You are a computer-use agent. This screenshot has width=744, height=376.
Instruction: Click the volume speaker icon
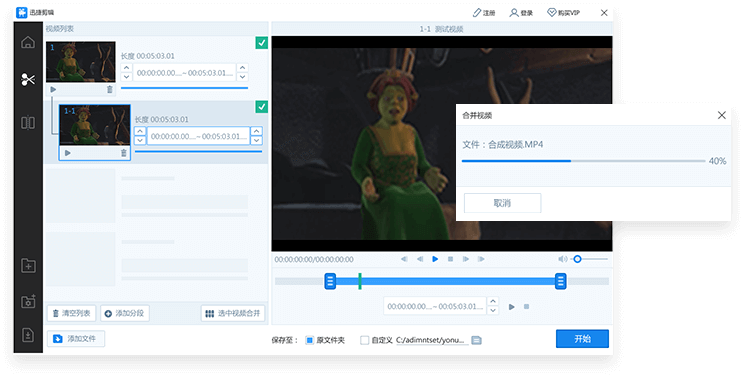(x=563, y=259)
